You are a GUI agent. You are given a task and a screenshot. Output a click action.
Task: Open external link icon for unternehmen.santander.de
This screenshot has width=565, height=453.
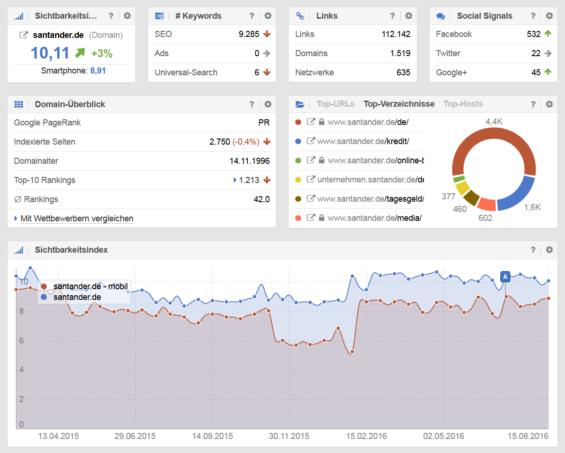click(311, 179)
